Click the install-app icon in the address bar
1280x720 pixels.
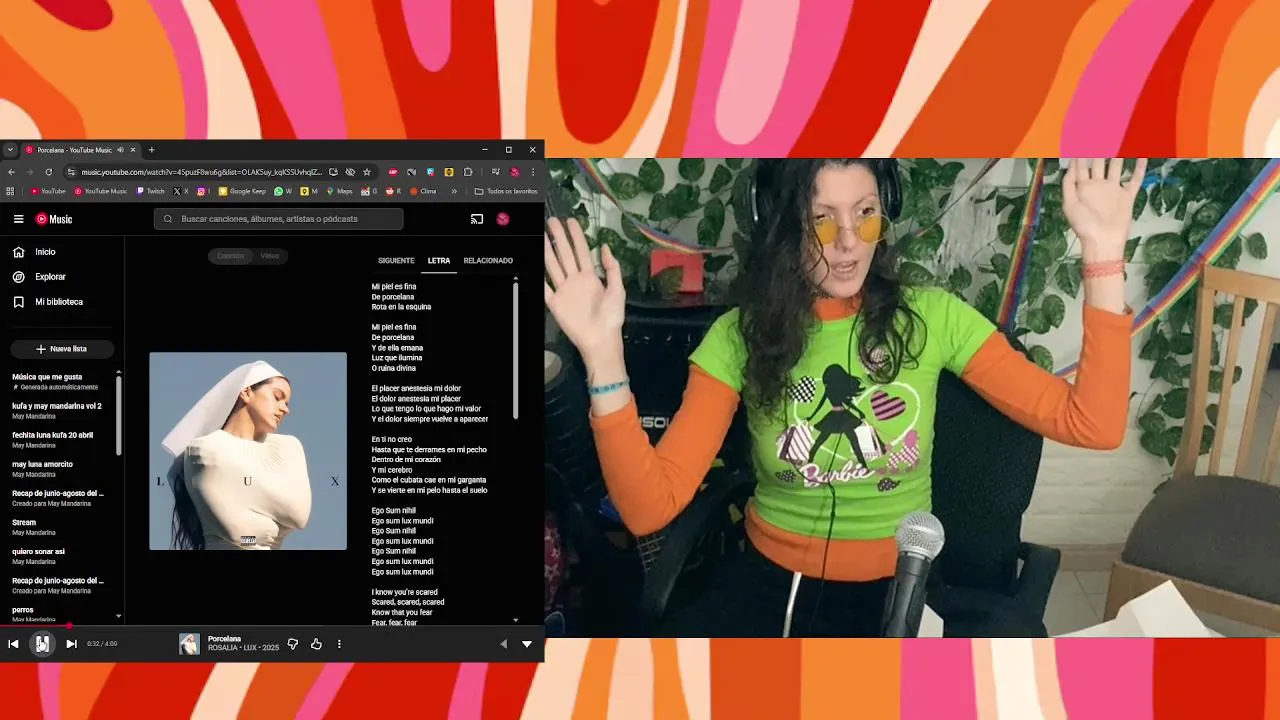pos(333,172)
